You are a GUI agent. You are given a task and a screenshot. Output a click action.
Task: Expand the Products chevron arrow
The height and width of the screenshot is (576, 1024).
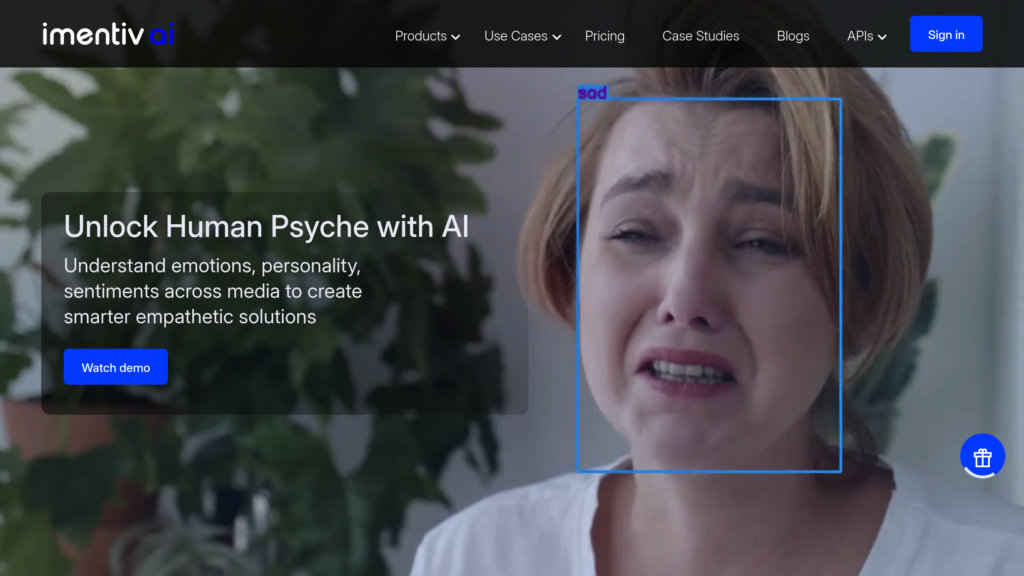pyautogui.click(x=456, y=37)
